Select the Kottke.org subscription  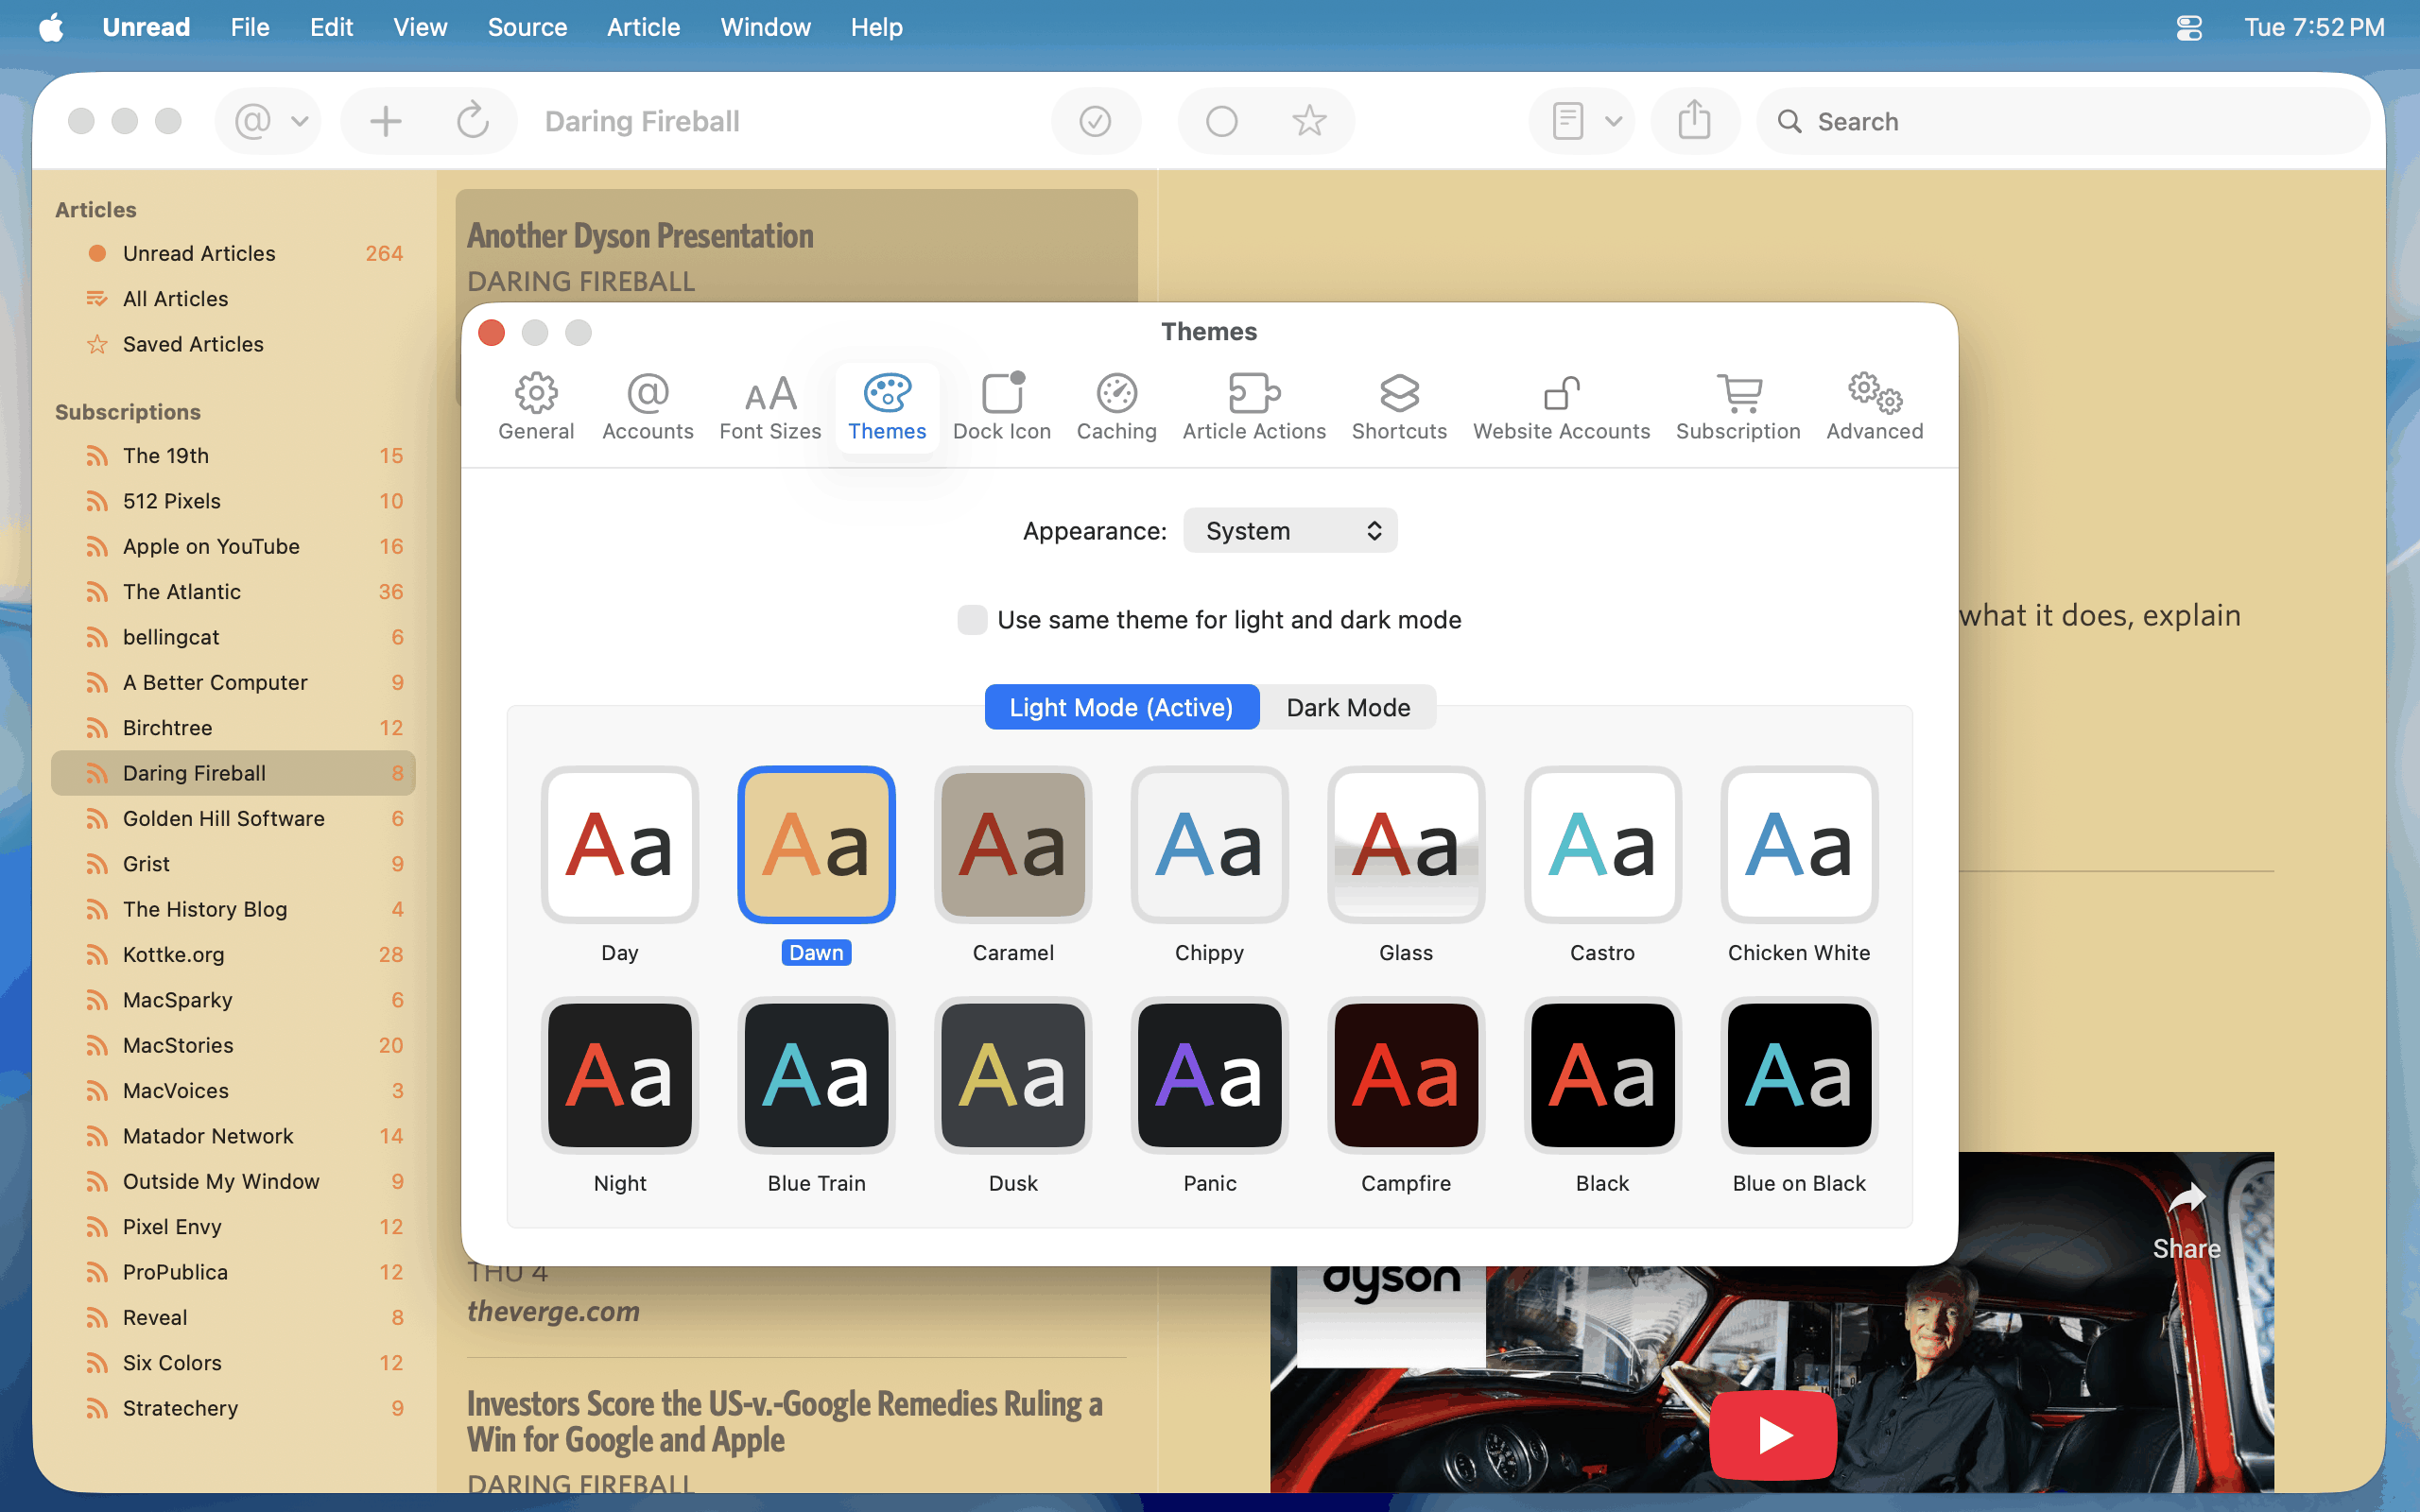click(173, 954)
